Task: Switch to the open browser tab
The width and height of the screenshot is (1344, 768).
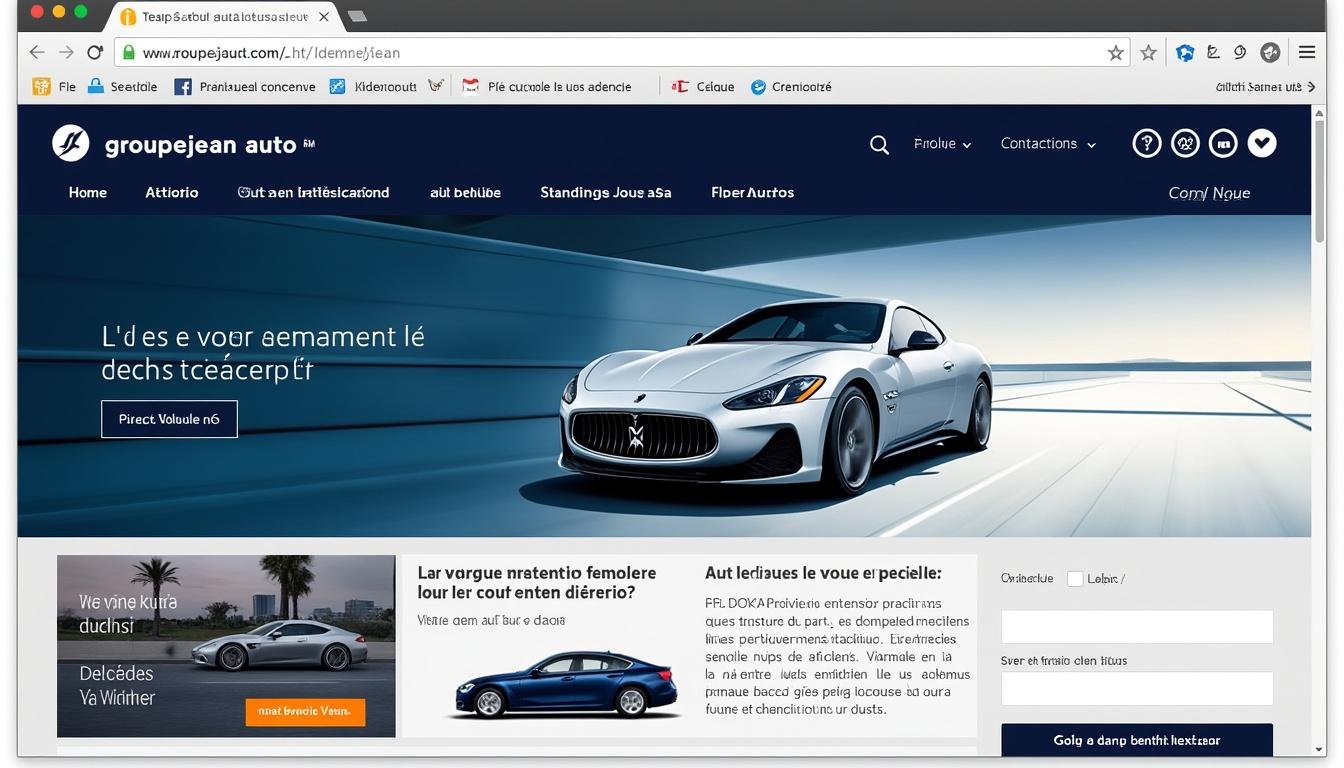Action: coord(215,16)
